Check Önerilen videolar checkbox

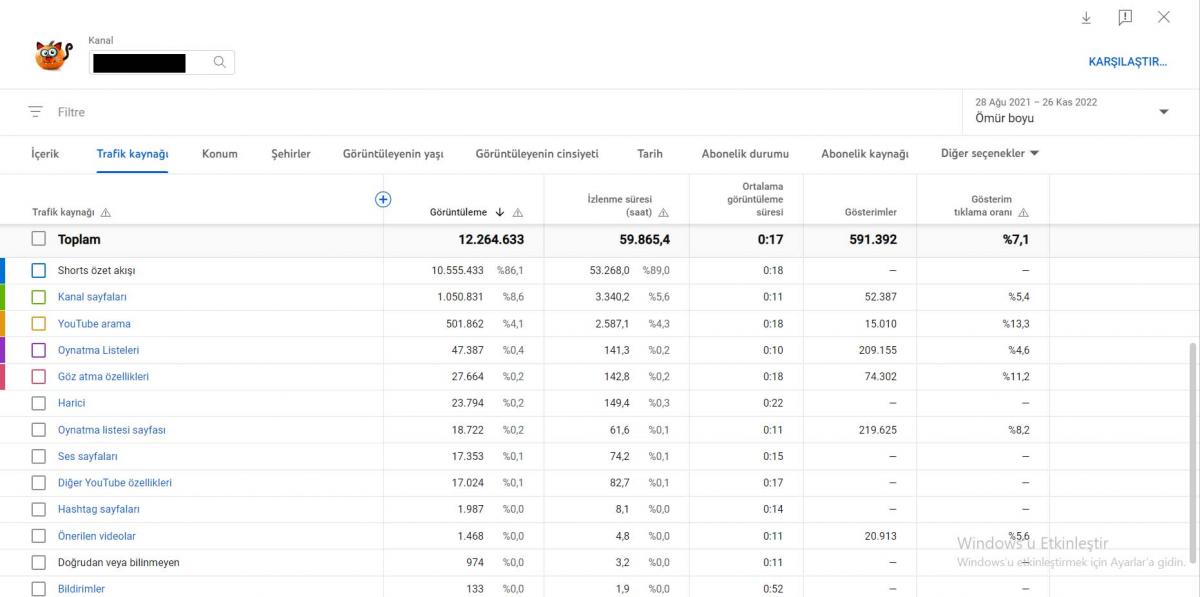[x=38, y=536]
